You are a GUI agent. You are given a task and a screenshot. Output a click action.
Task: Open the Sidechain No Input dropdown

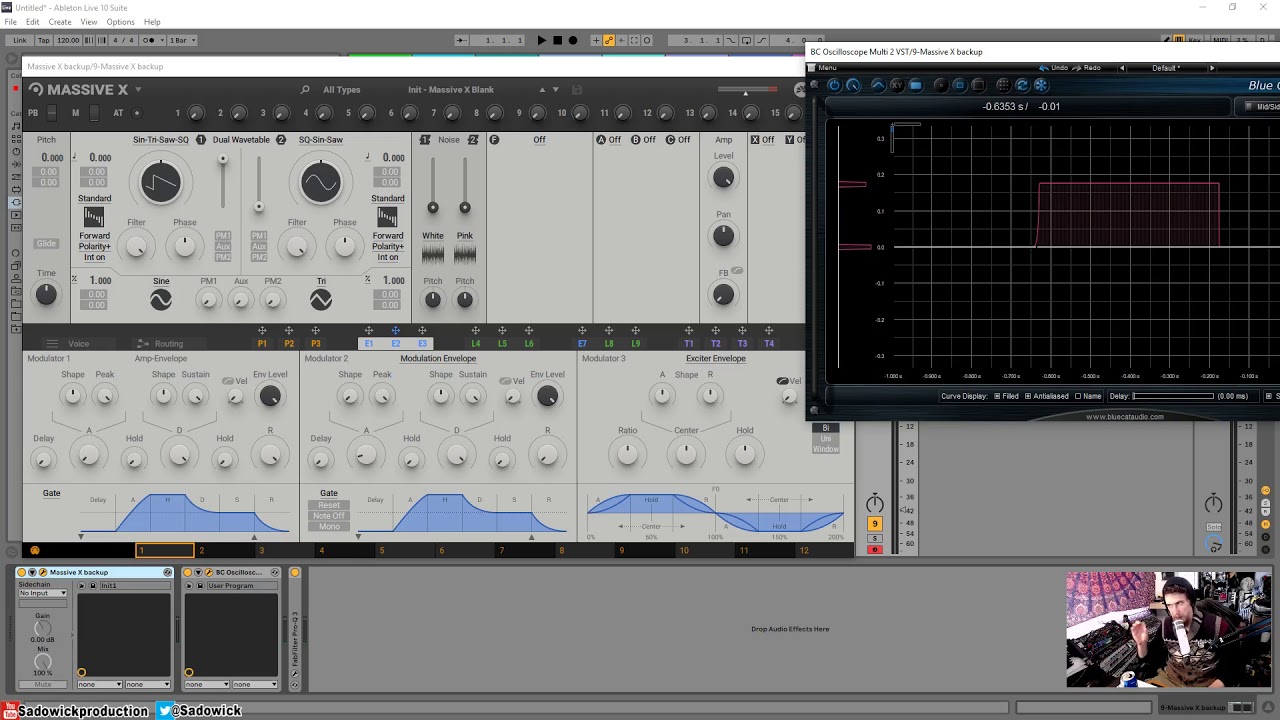[x=43, y=593]
